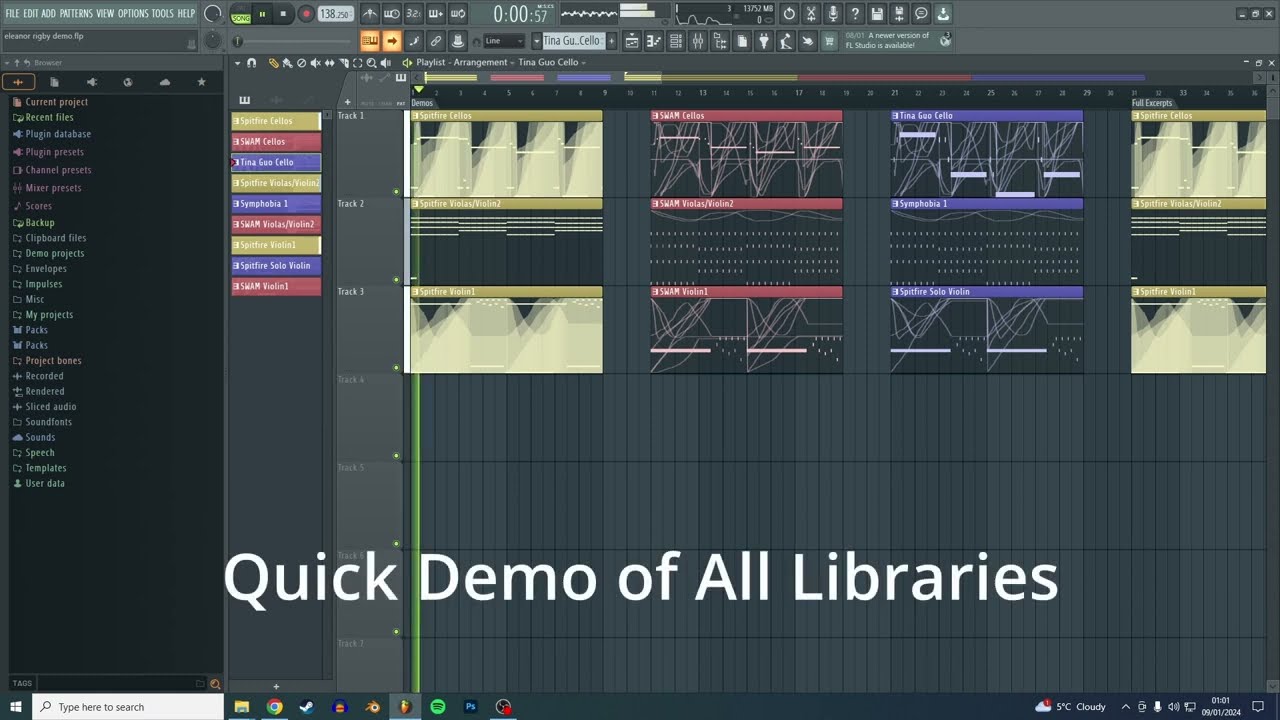Click the shopping cart icon
Image resolution: width=1280 pixels, height=720 pixels.
point(829,41)
